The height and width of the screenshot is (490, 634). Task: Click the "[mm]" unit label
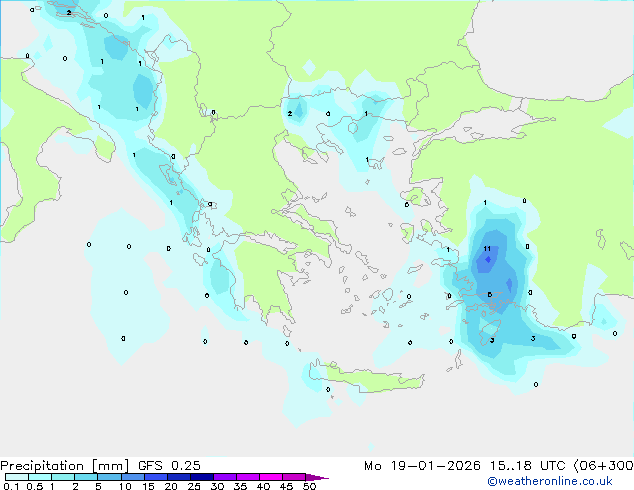(110, 466)
